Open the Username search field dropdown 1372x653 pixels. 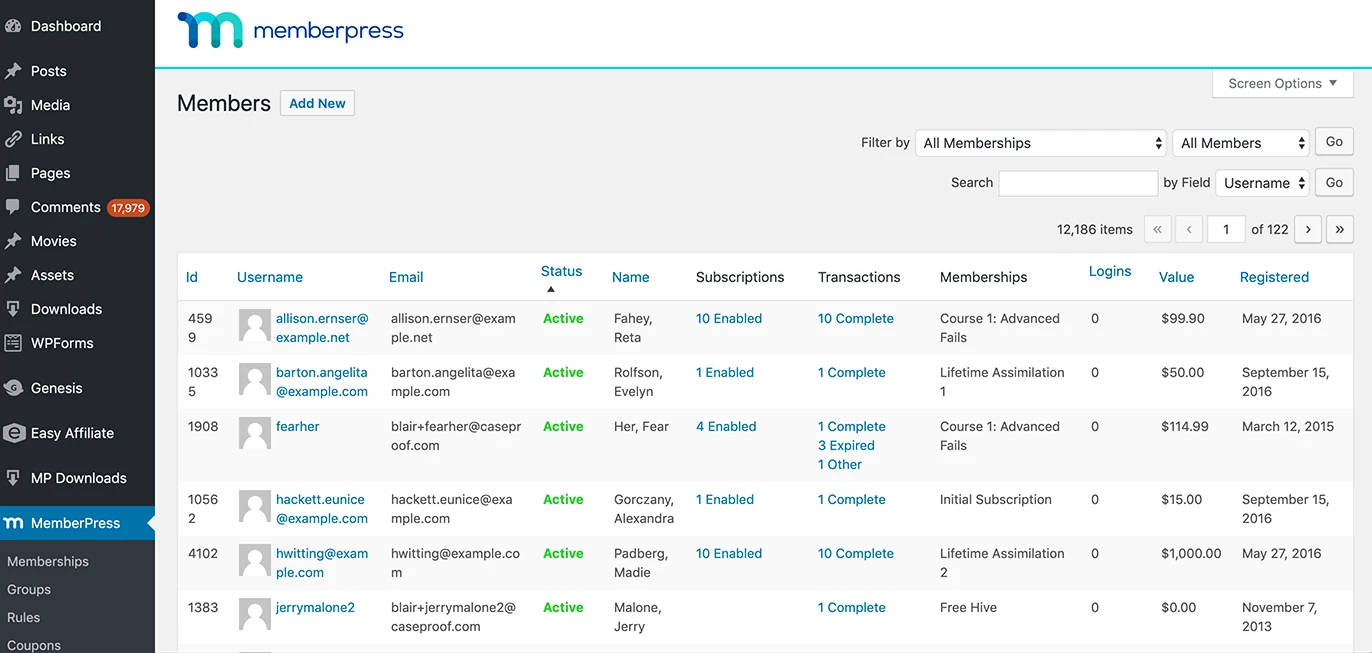tap(1262, 183)
